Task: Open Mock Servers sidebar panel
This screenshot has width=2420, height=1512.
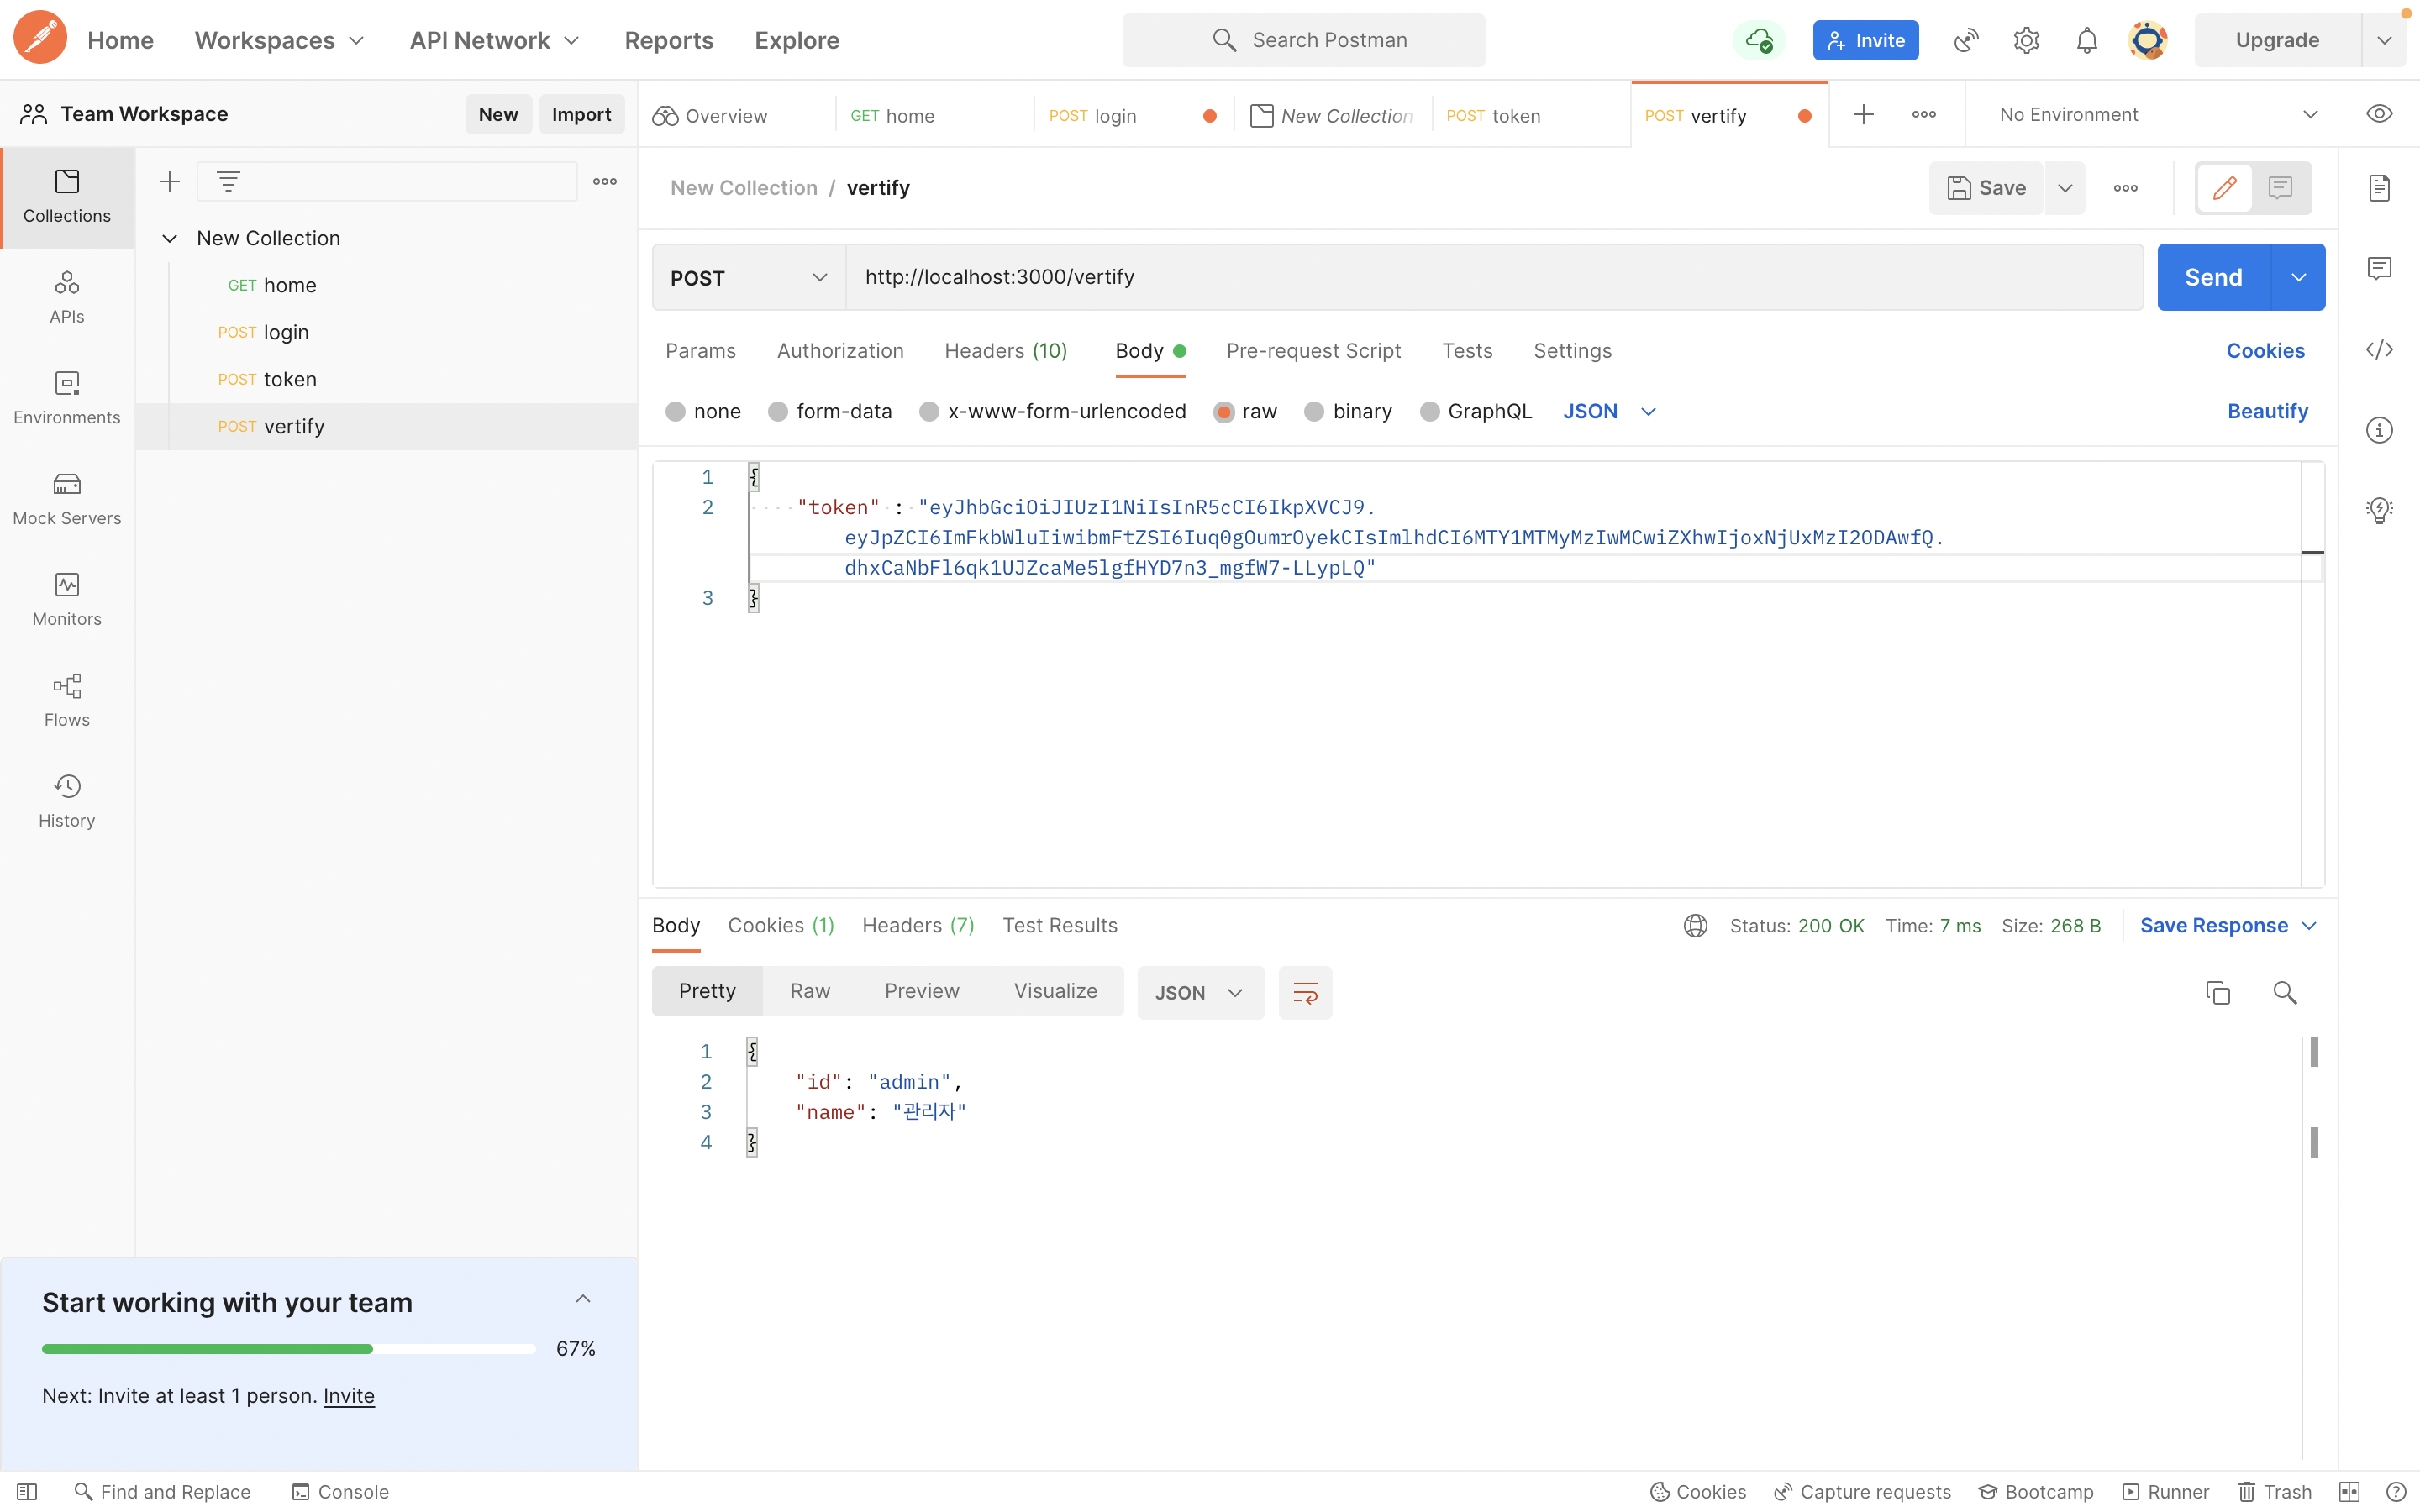Action: (x=67, y=498)
